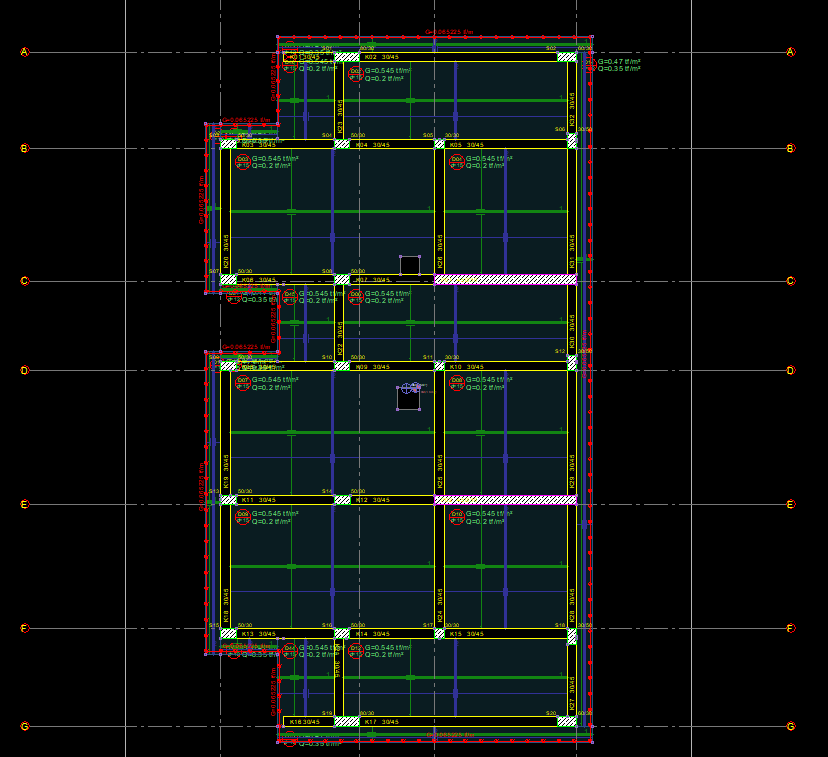
Task: Click beam label K04 30/45
Action: pyautogui.click(x=375, y=145)
